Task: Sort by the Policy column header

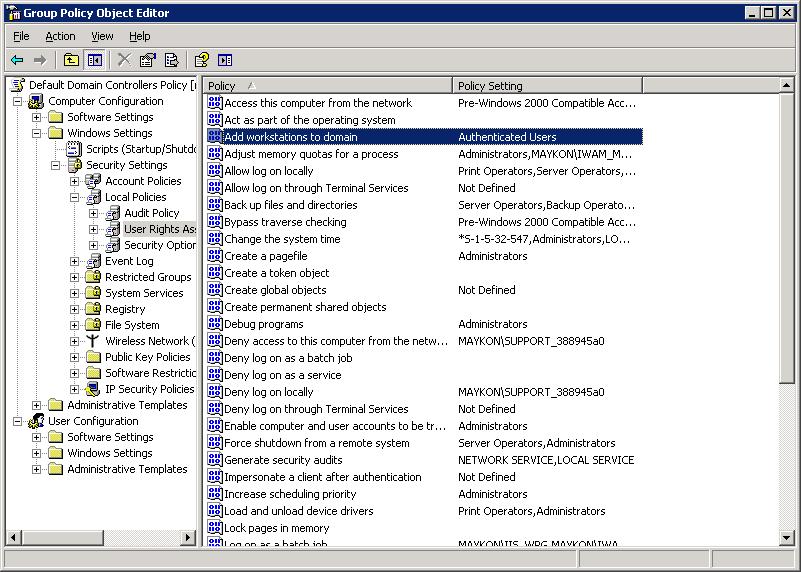Action: click(328, 86)
